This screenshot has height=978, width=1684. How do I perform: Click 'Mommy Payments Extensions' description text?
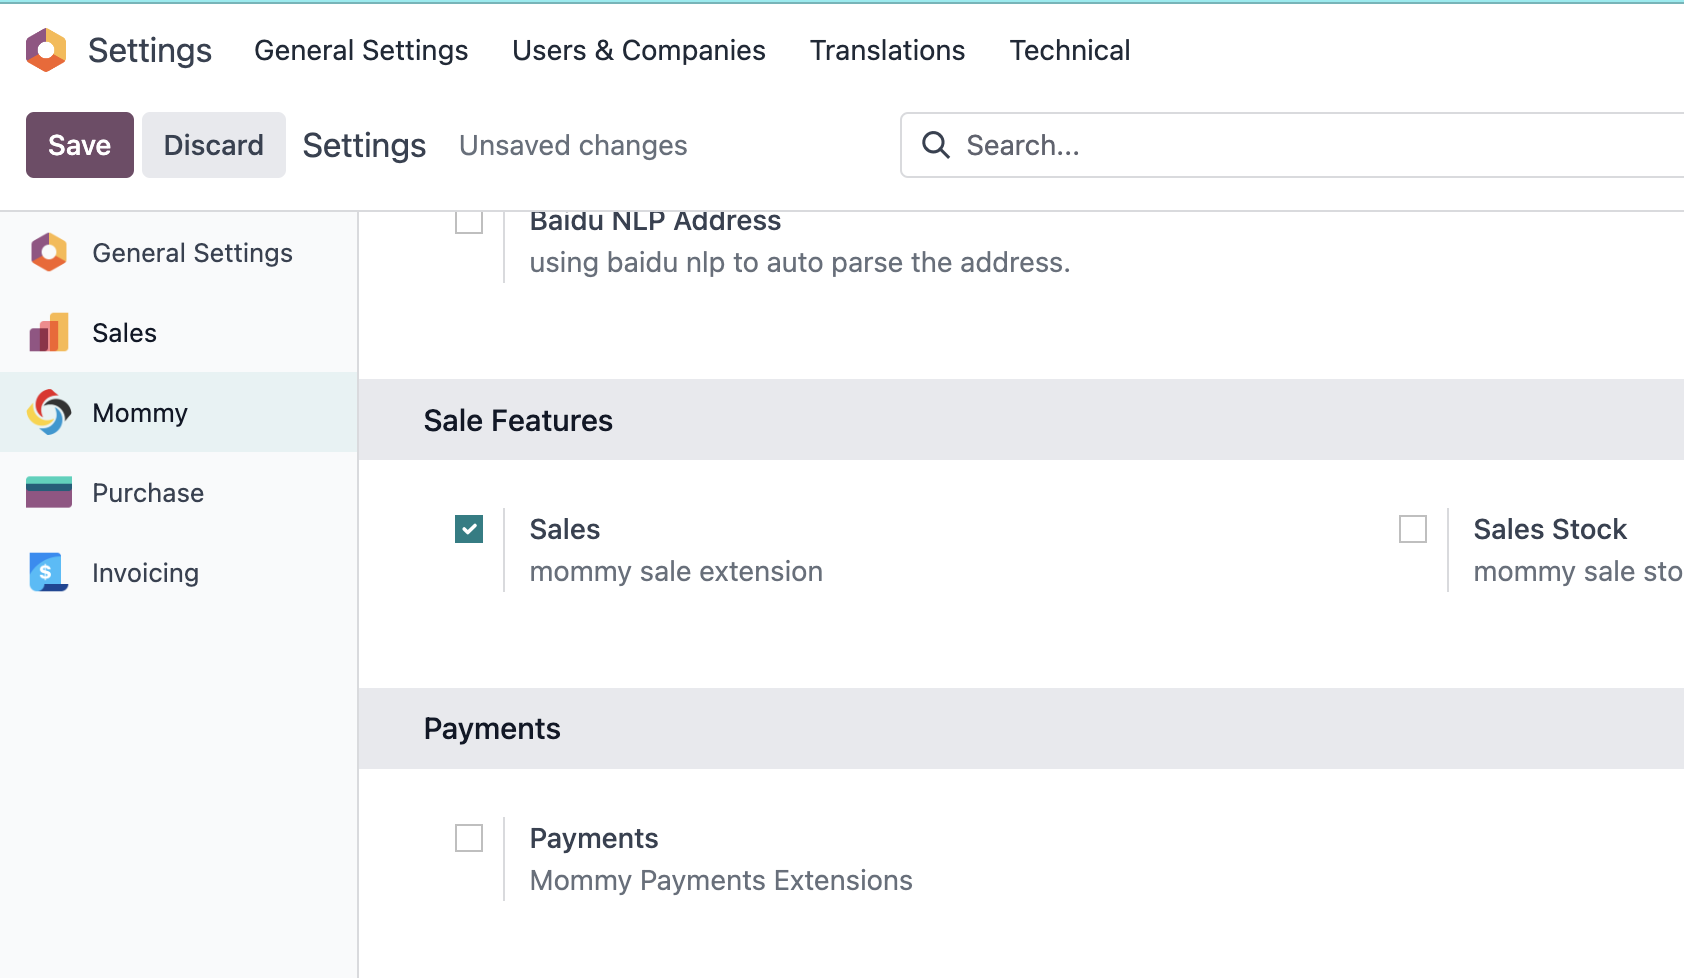coord(721,880)
